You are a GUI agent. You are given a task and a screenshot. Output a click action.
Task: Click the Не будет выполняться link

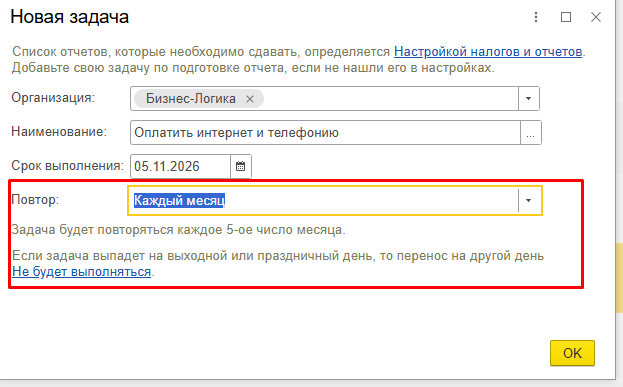(x=81, y=272)
